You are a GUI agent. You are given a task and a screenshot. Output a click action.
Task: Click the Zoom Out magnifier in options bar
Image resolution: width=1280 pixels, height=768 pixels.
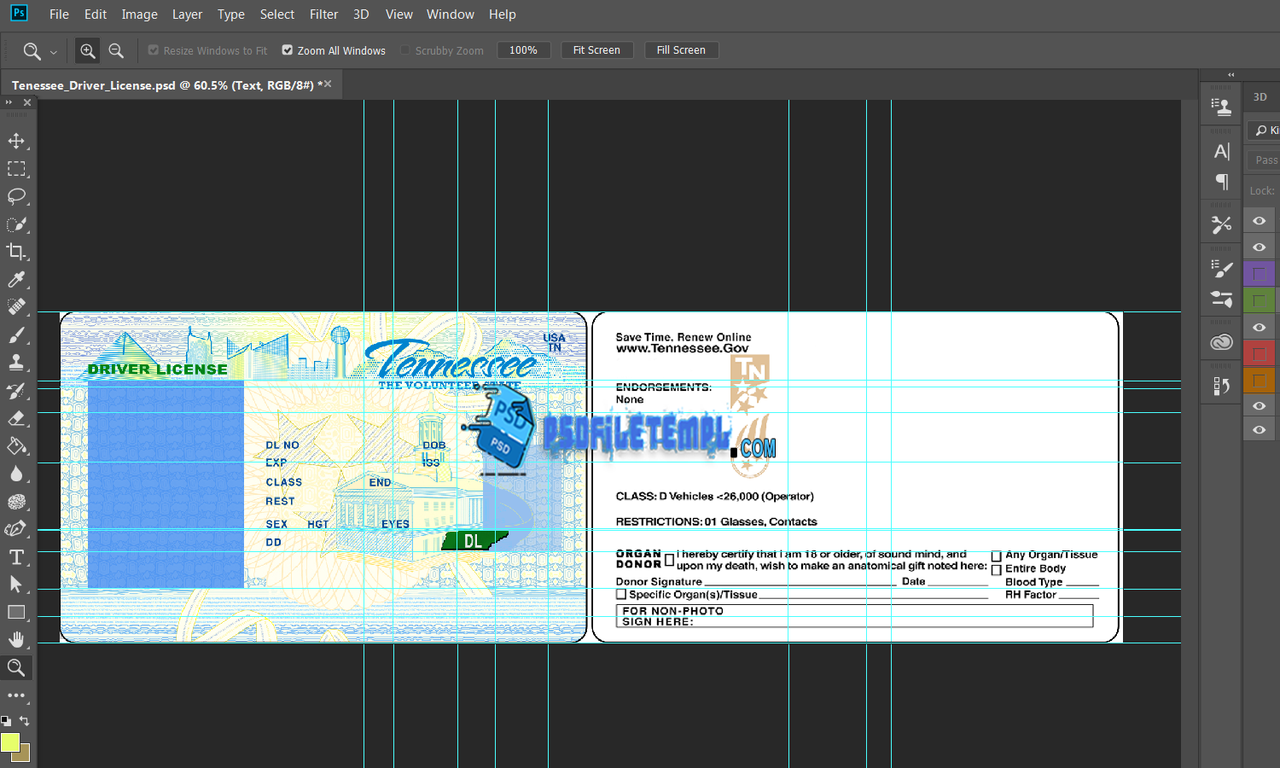pyautogui.click(x=116, y=50)
